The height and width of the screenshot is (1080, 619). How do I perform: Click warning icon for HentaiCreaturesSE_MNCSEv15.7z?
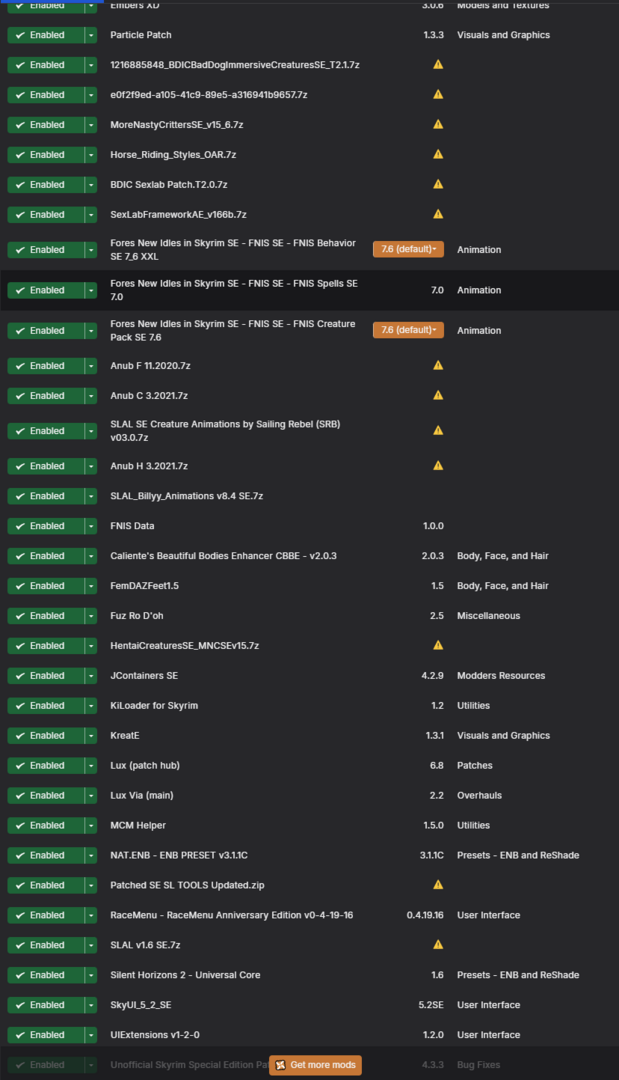(438, 645)
